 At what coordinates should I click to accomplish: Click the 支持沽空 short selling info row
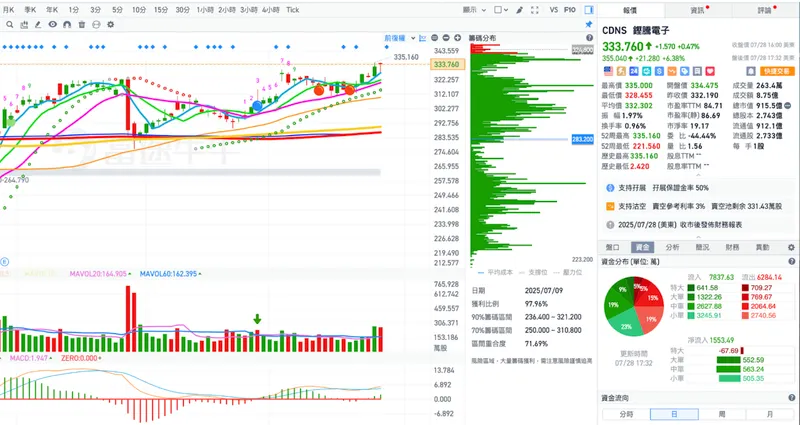click(698, 206)
